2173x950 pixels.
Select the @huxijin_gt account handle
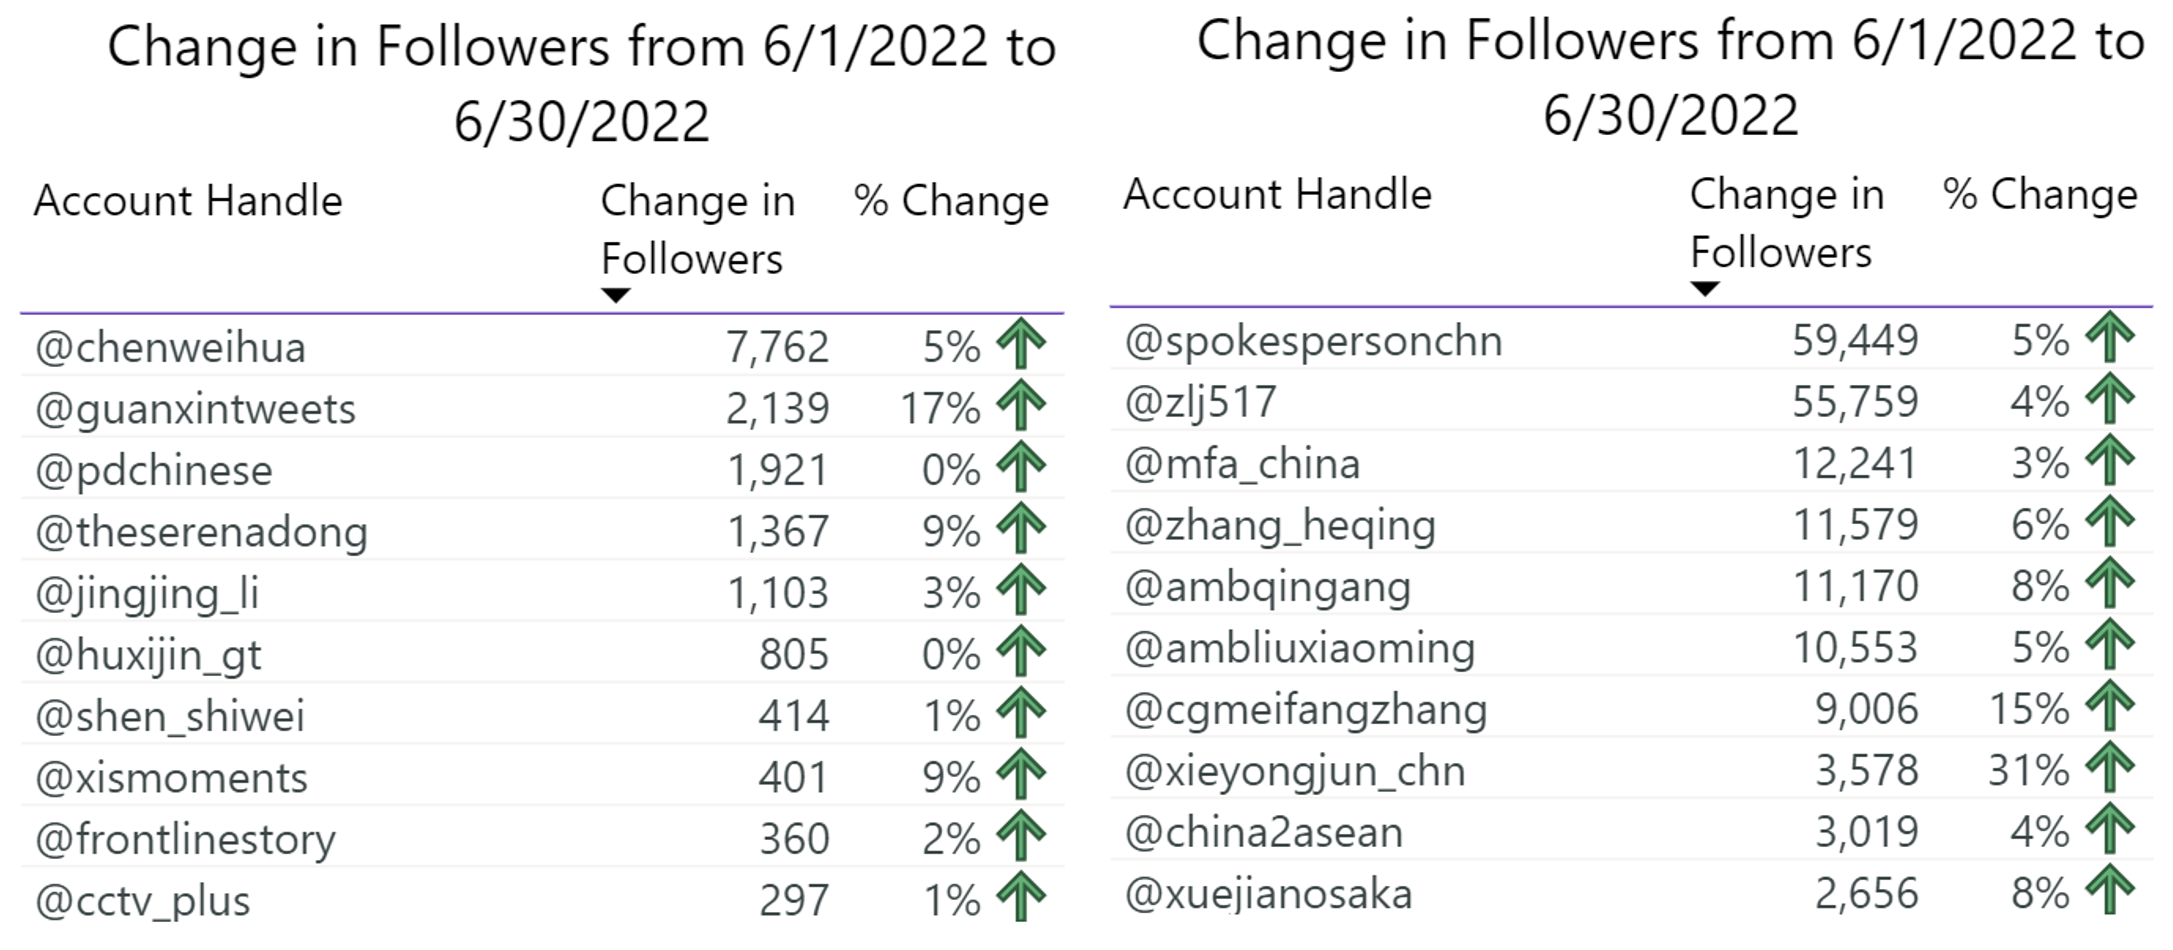point(148,656)
